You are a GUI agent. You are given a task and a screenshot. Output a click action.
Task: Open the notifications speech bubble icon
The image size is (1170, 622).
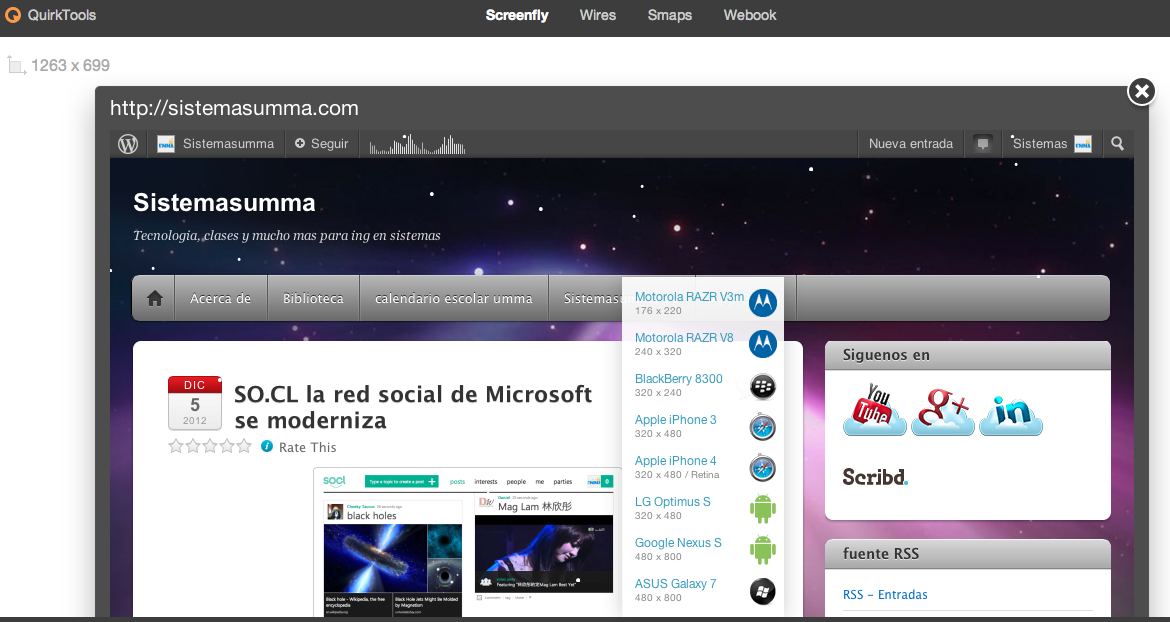coord(983,144)
